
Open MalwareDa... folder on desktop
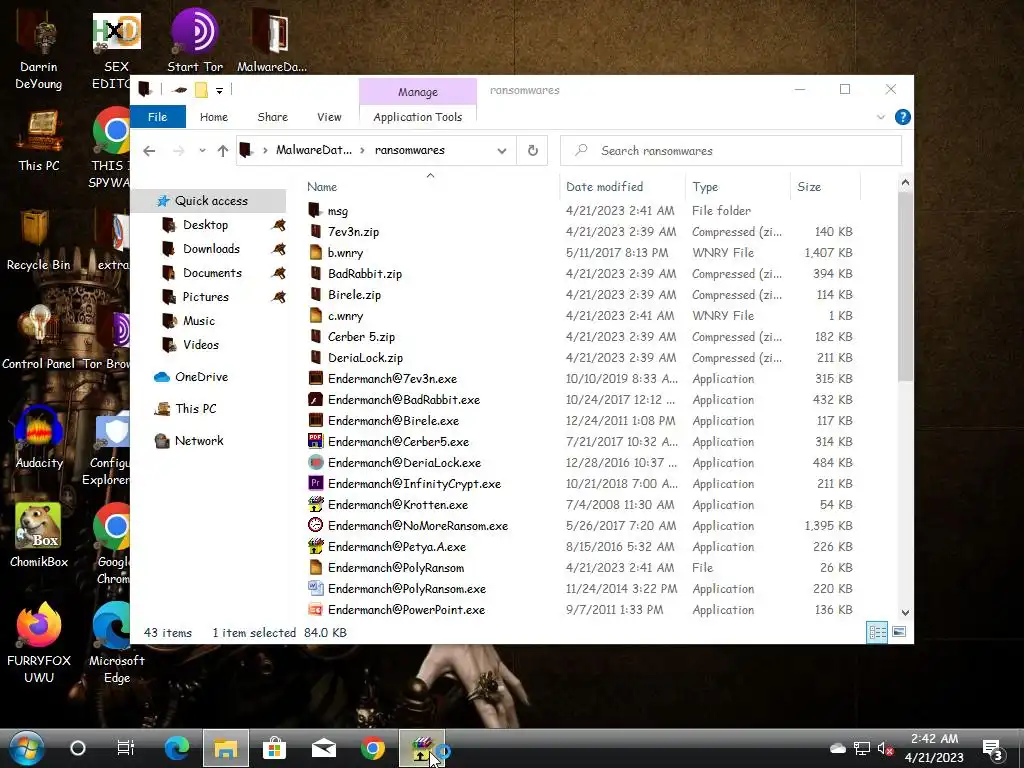pyautogui.click(x=272, y=41)
